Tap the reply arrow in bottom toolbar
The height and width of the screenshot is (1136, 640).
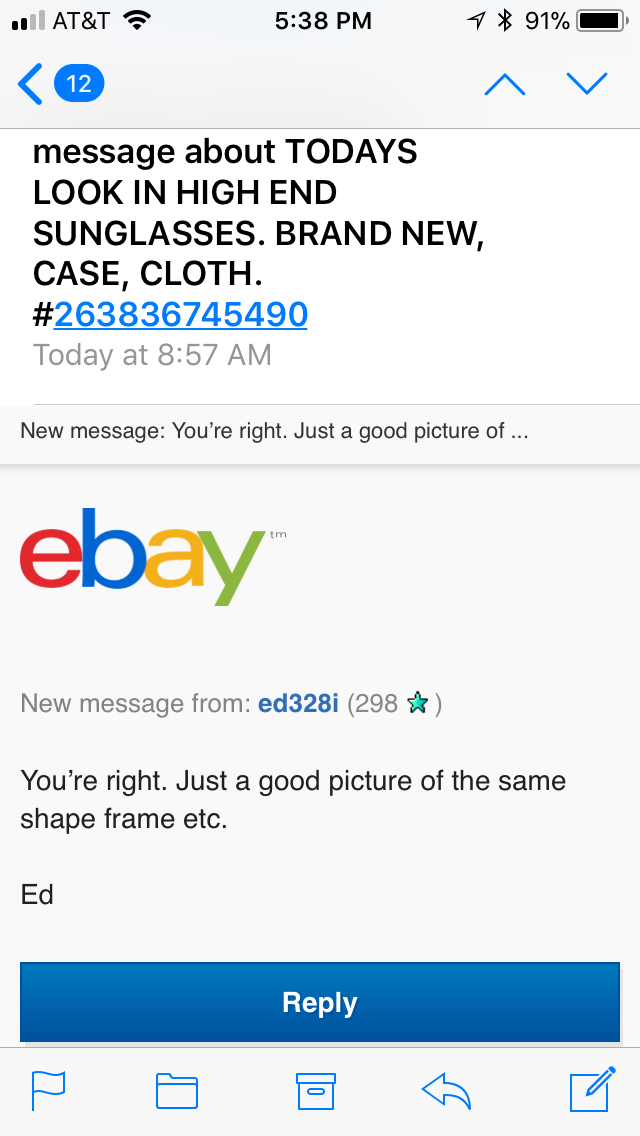click(x=447, y=1091)
